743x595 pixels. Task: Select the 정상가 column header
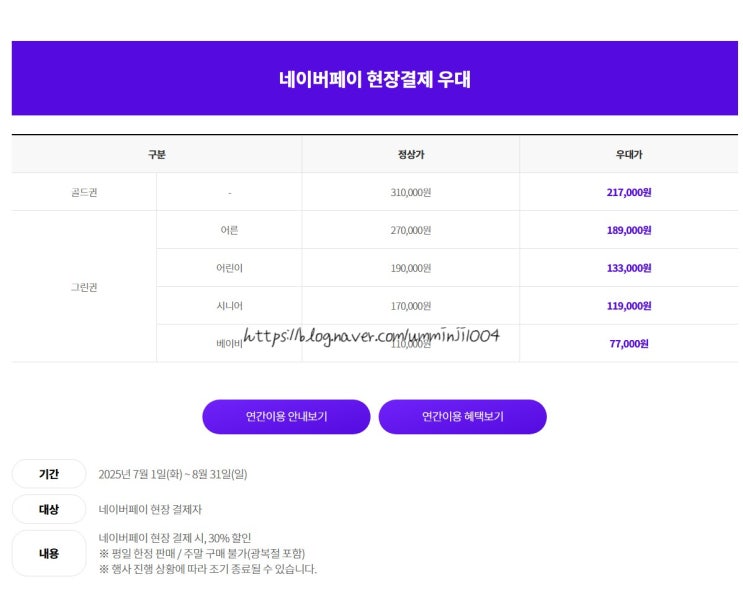point(411,154)
